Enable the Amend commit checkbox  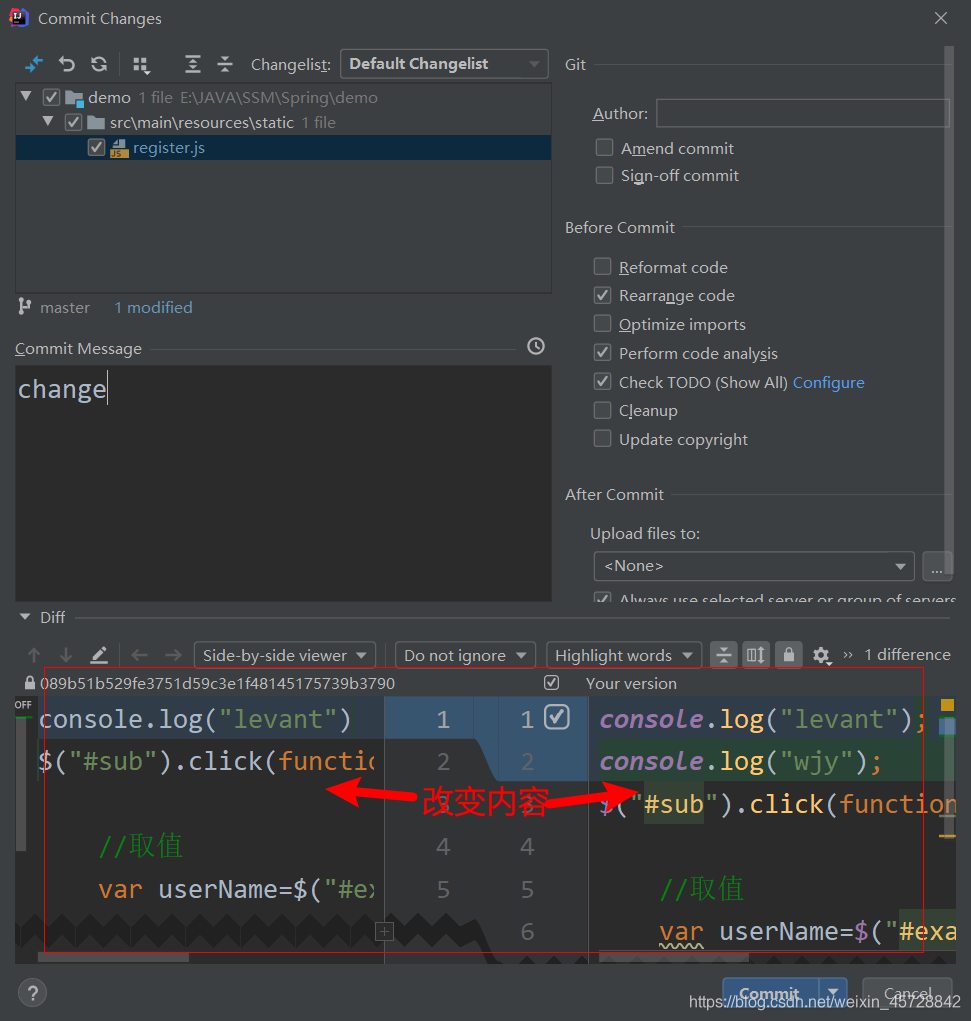coord(604,148)
